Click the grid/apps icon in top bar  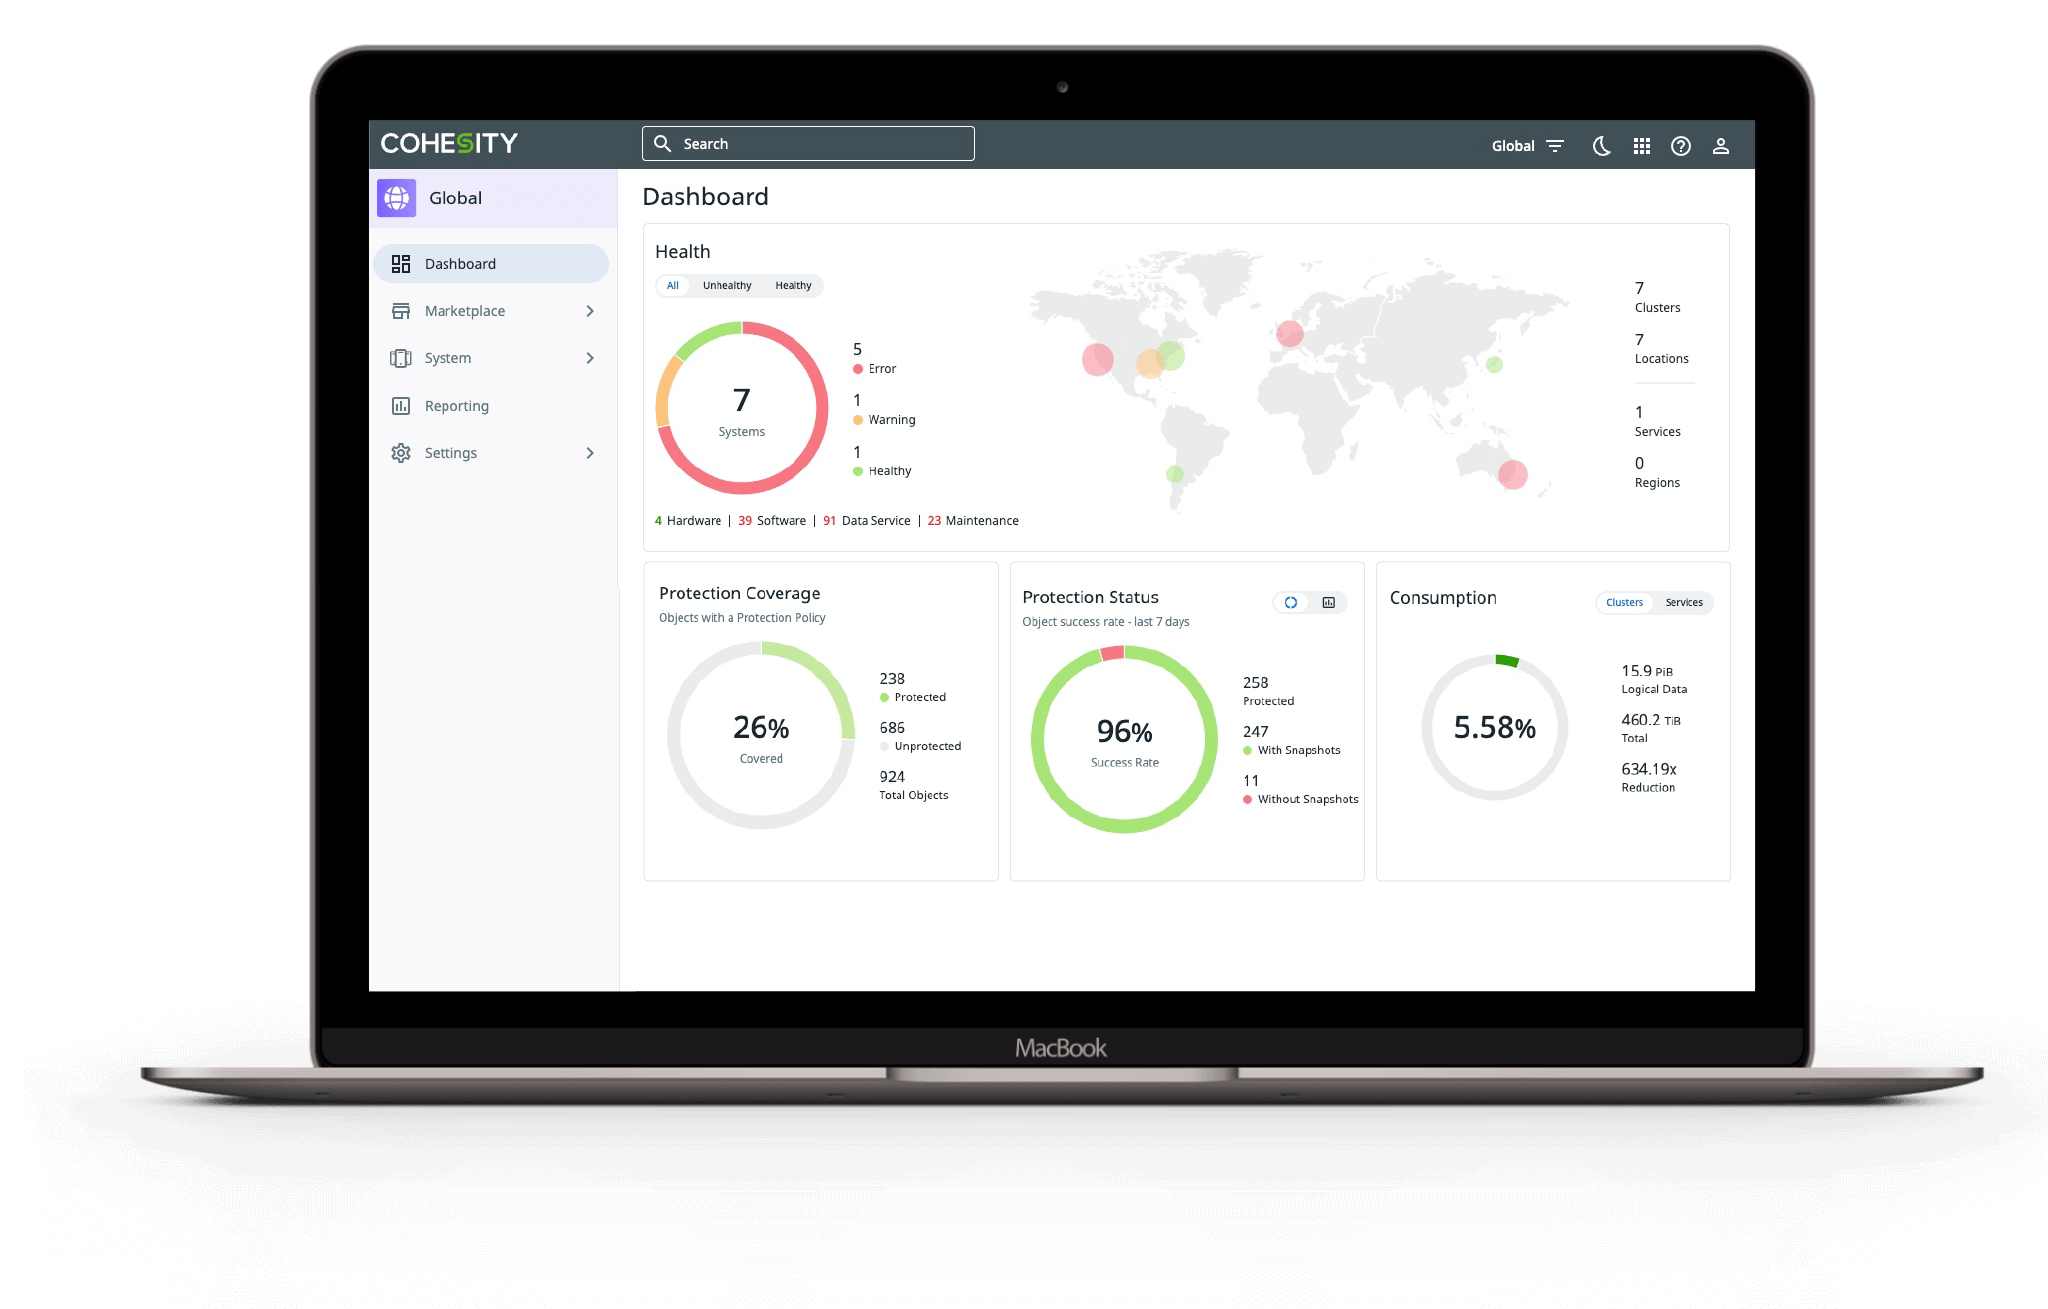tap(1640, 145)
